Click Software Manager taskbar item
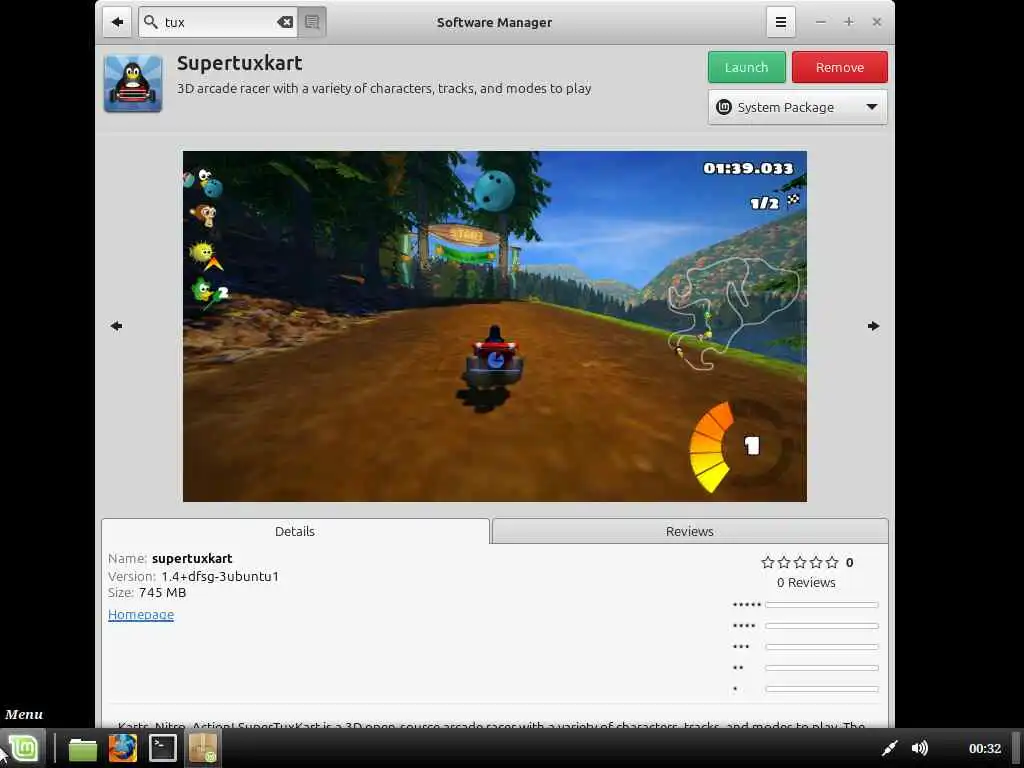Image resolution: width=1024 pixels, height=768 pixels. click(203, 748)
